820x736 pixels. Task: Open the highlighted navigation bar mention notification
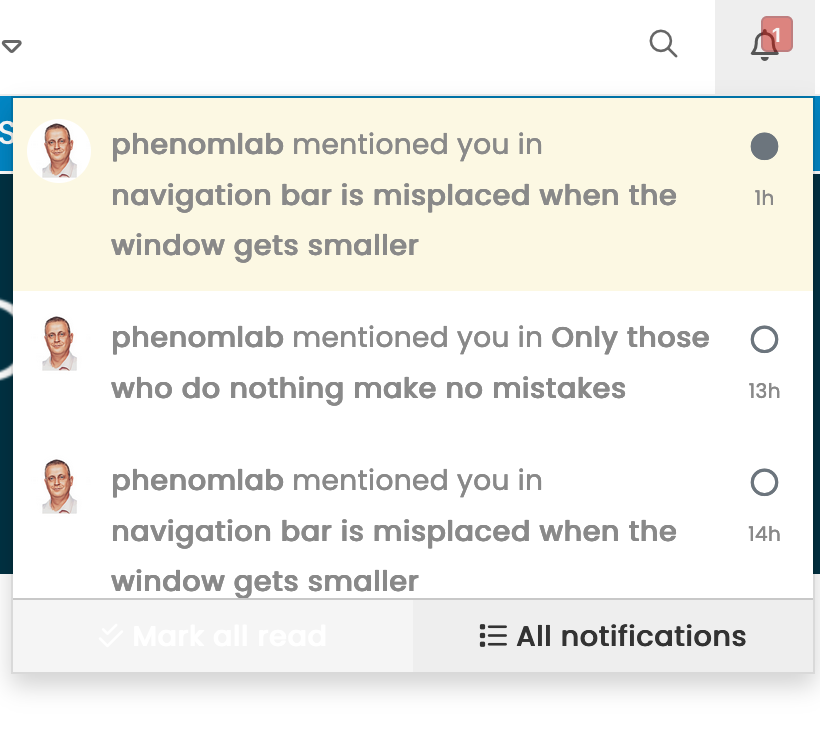(x=394, y=195)
